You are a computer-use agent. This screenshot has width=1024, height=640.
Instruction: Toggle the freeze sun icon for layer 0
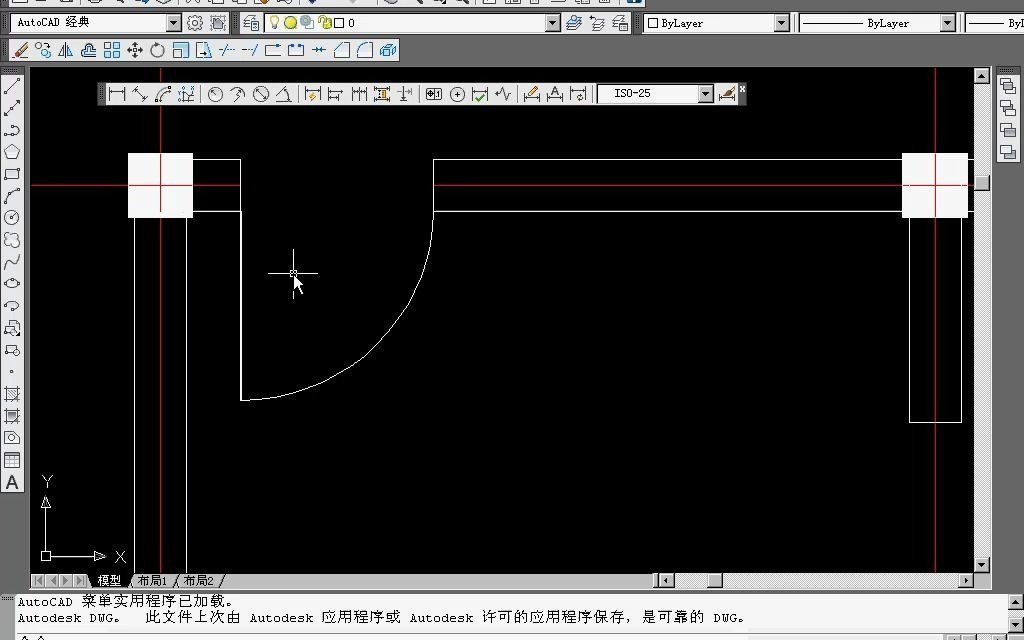click(x=290, y=23)
